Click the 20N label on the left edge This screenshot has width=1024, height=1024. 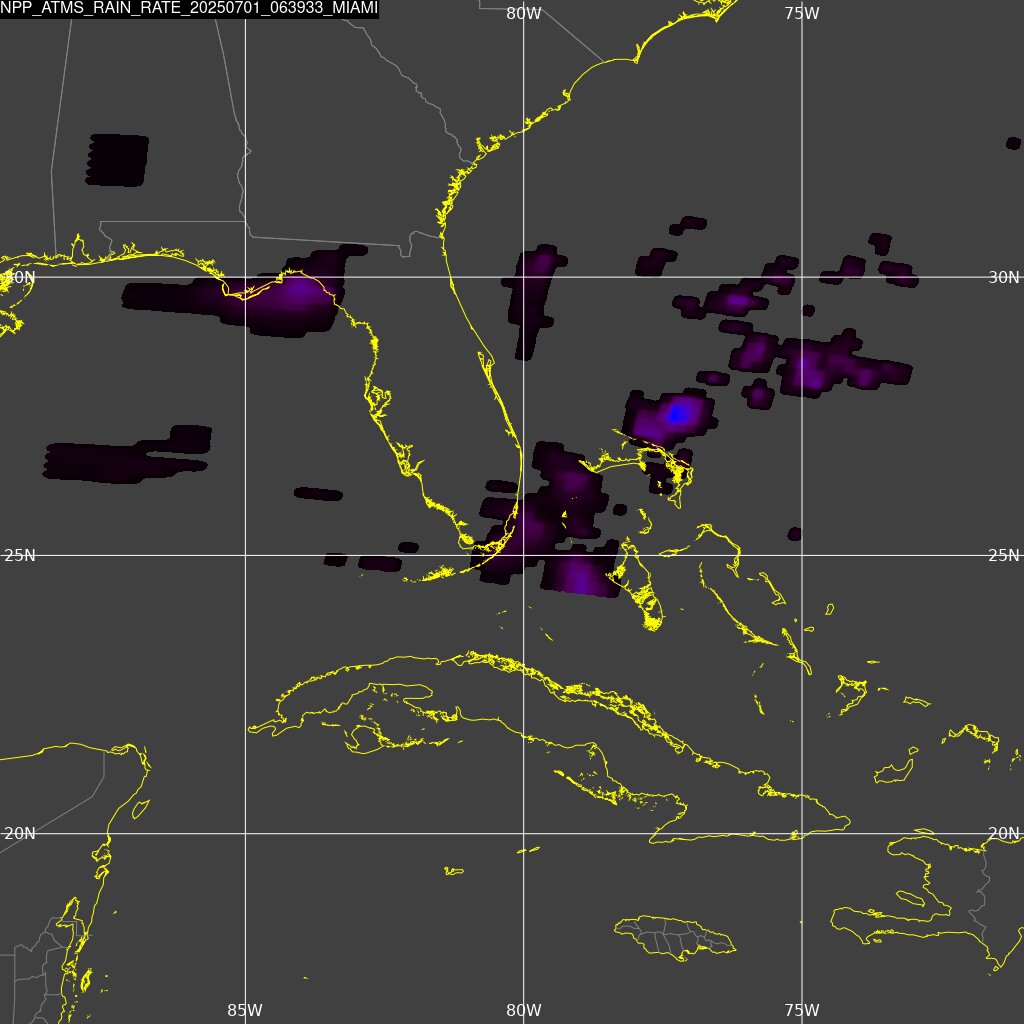tap(20, 834)
